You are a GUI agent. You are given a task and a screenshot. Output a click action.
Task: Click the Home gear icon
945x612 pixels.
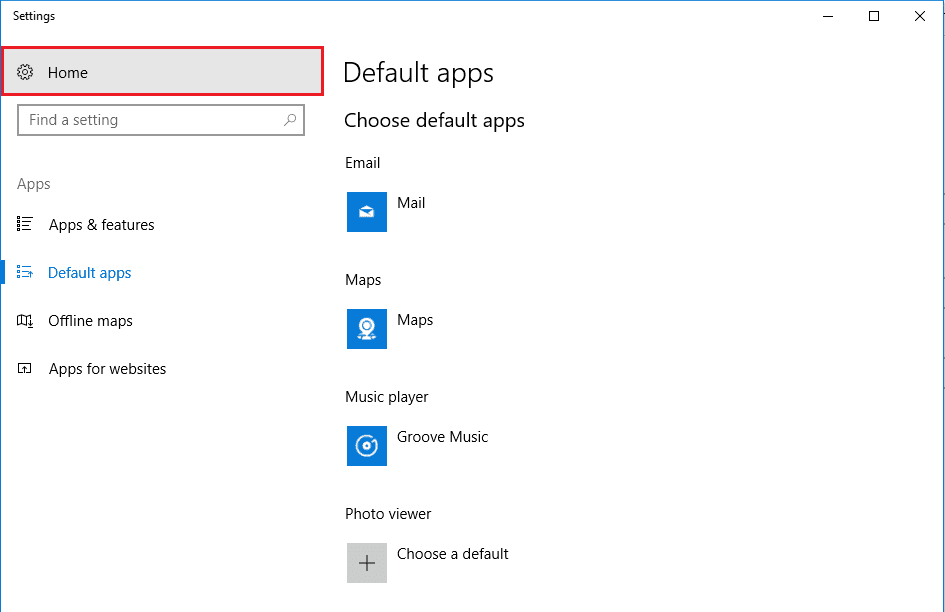(26, 73)
